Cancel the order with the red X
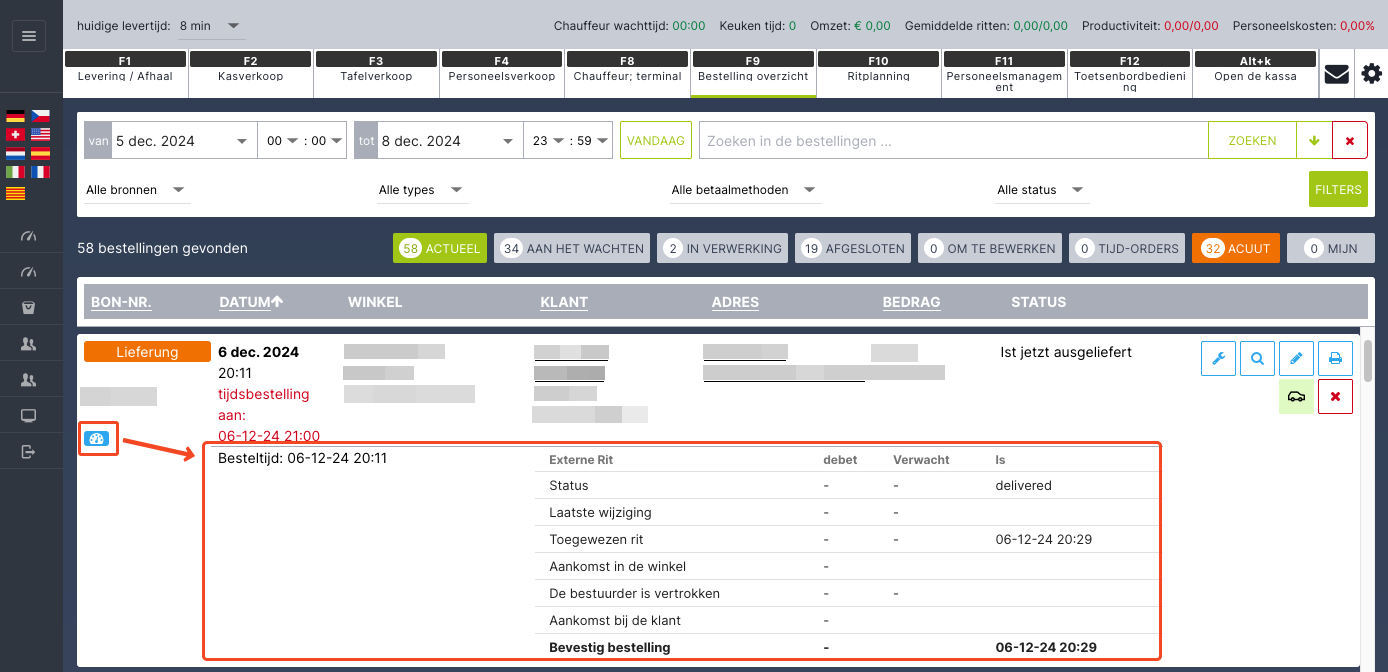The width and height of the screenshot is (1388, 672). (1335, 396)
